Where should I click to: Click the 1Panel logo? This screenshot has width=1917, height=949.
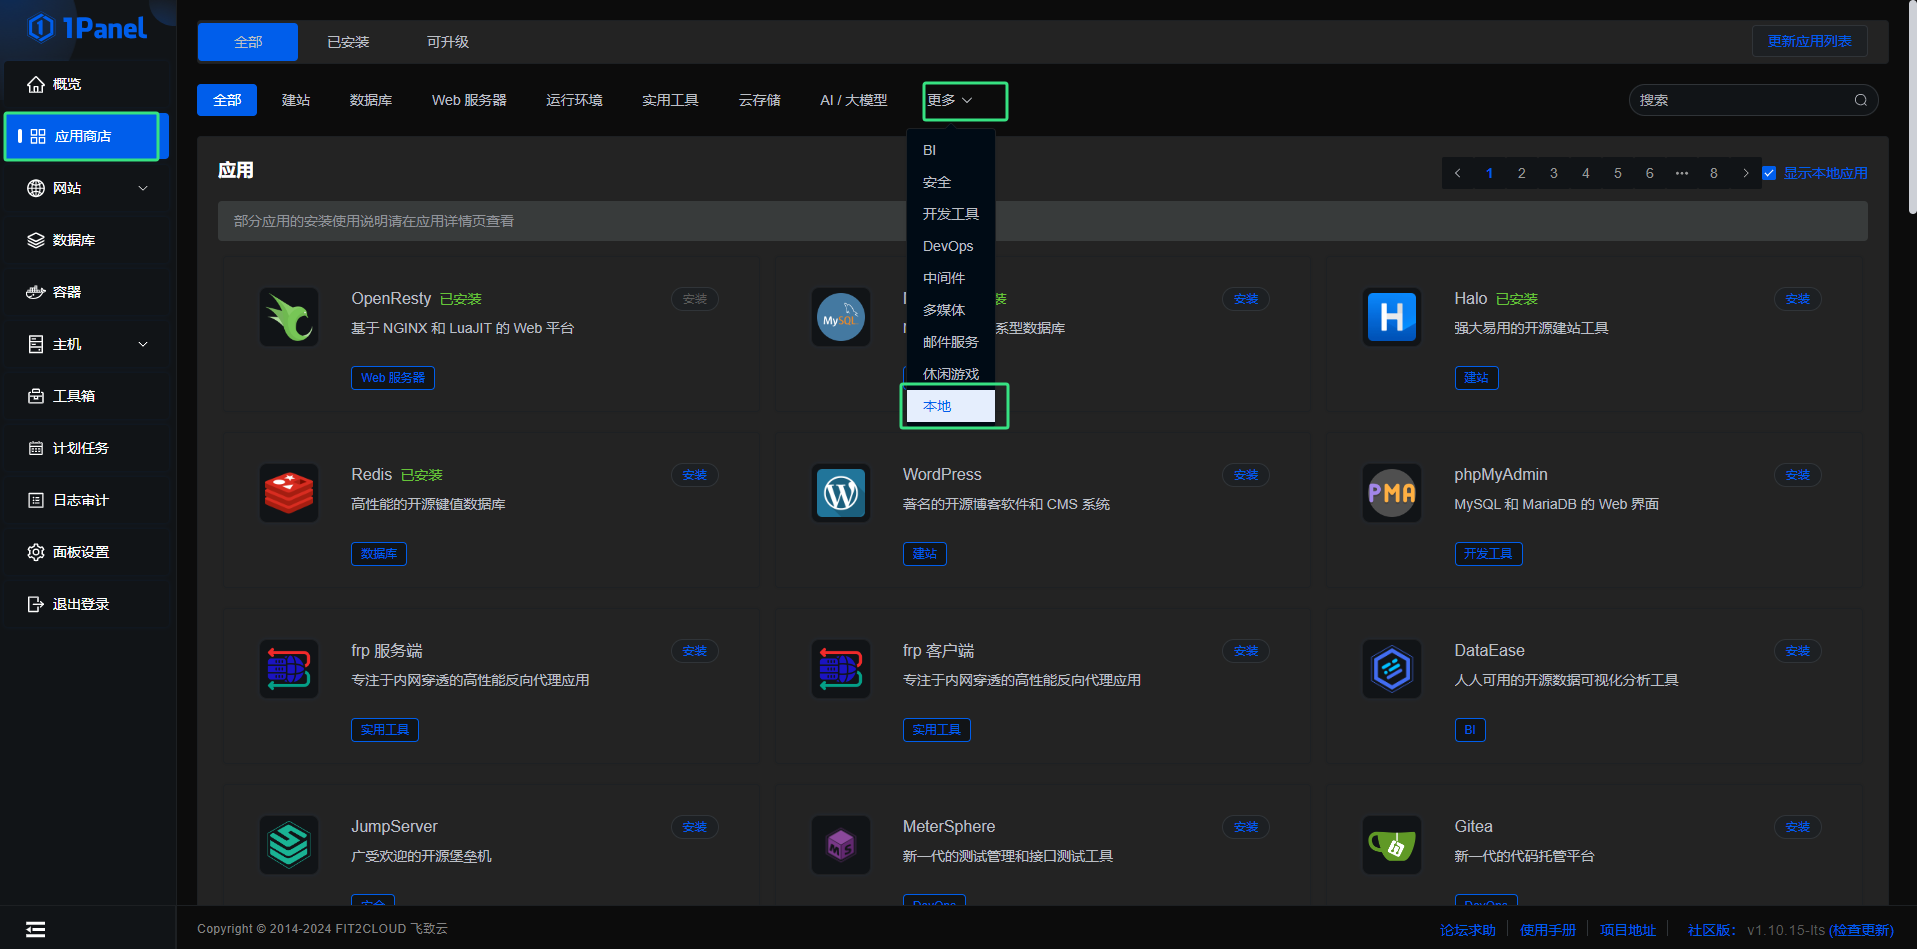click(88, 28)
